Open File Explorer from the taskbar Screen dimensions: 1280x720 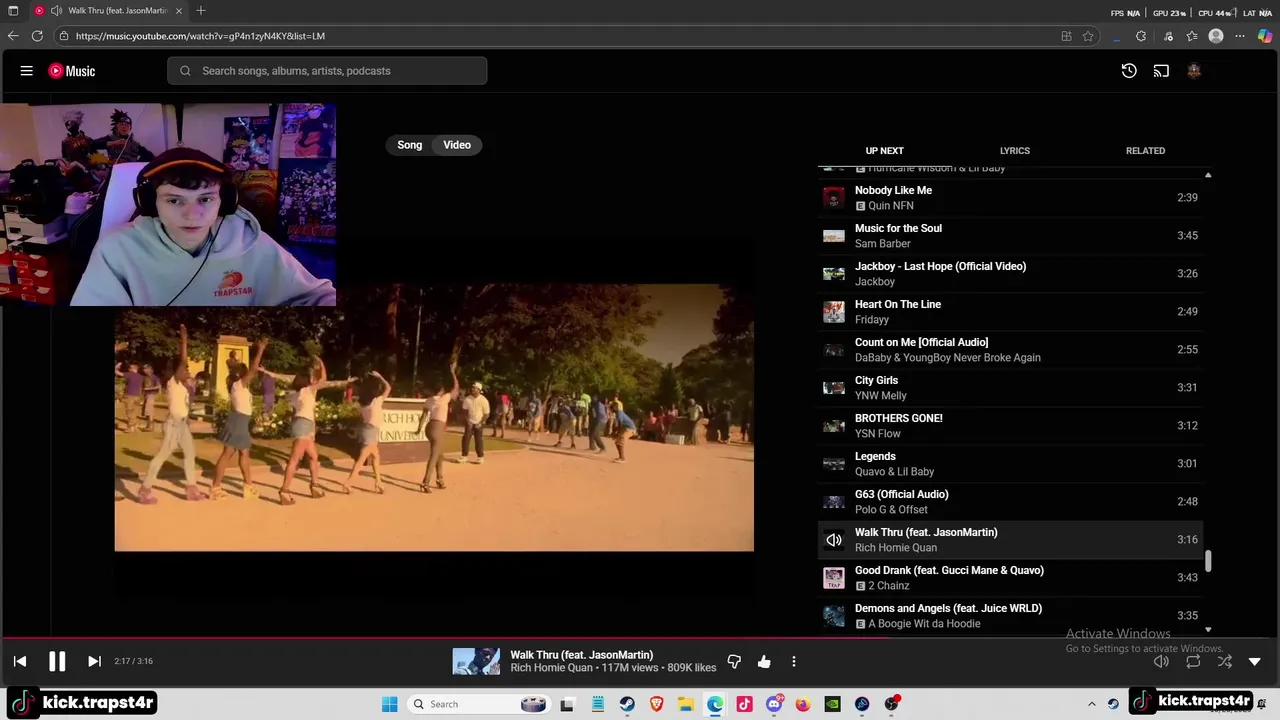[x=686, y=704]
